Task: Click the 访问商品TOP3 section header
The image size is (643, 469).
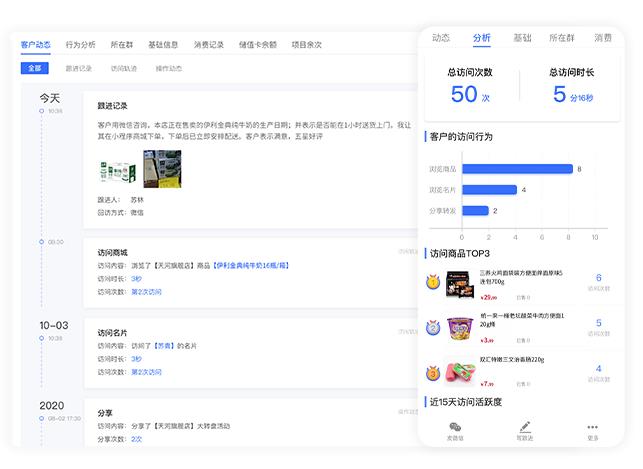Action: click(x=460, y=254)
